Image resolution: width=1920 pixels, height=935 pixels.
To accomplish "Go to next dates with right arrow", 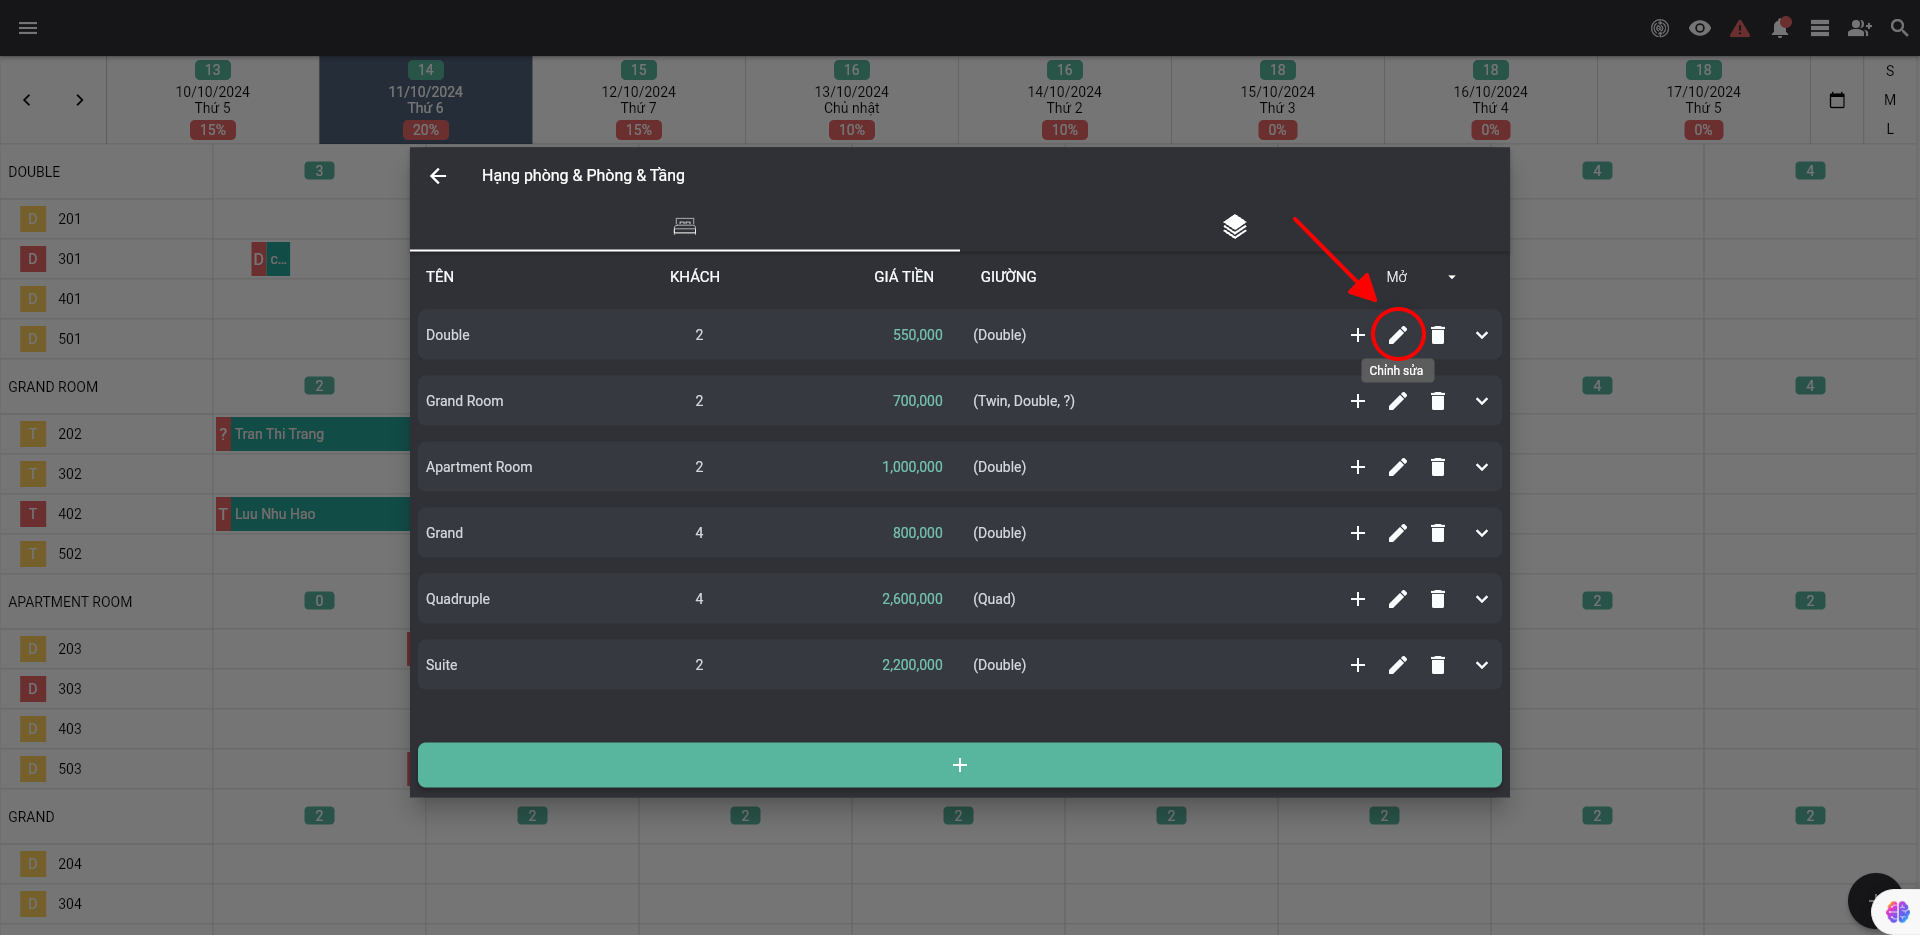I will (x=80, y=100).
